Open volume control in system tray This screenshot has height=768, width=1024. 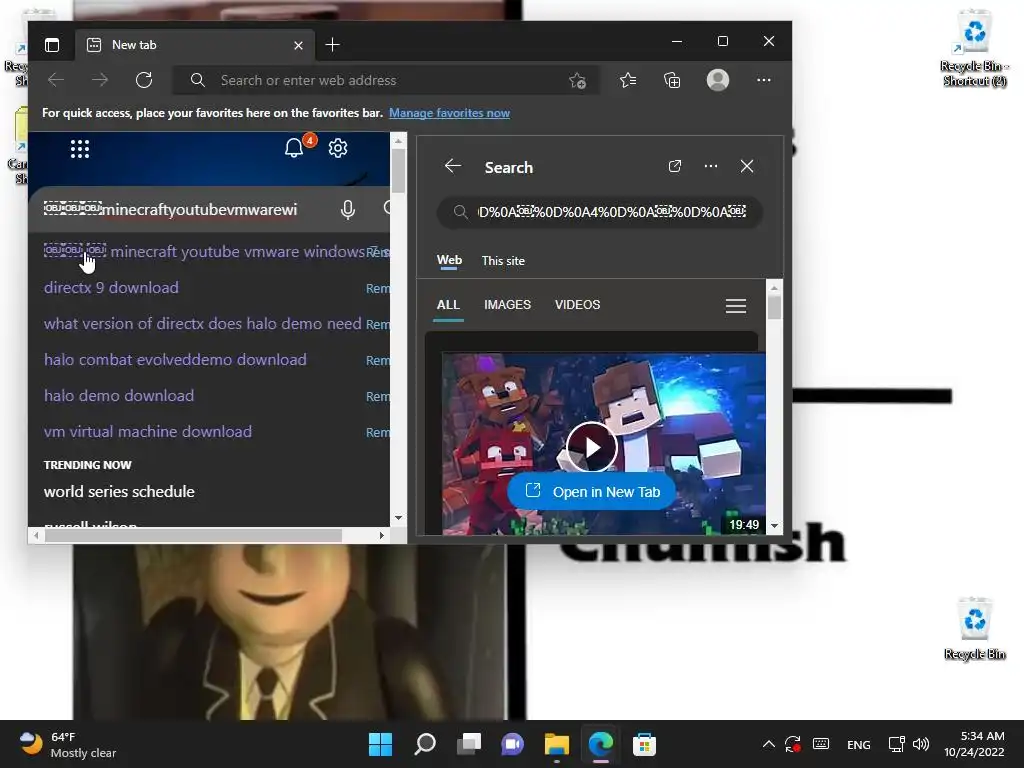[x=921, y=744]
